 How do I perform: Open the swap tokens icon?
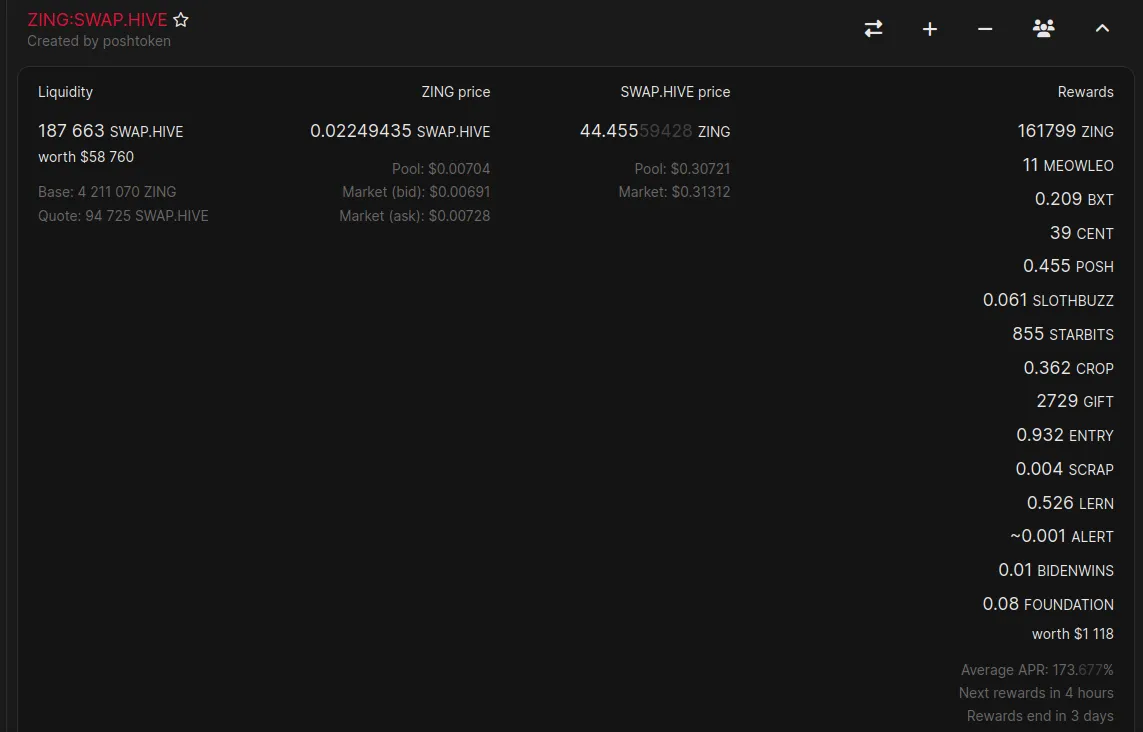873,28
